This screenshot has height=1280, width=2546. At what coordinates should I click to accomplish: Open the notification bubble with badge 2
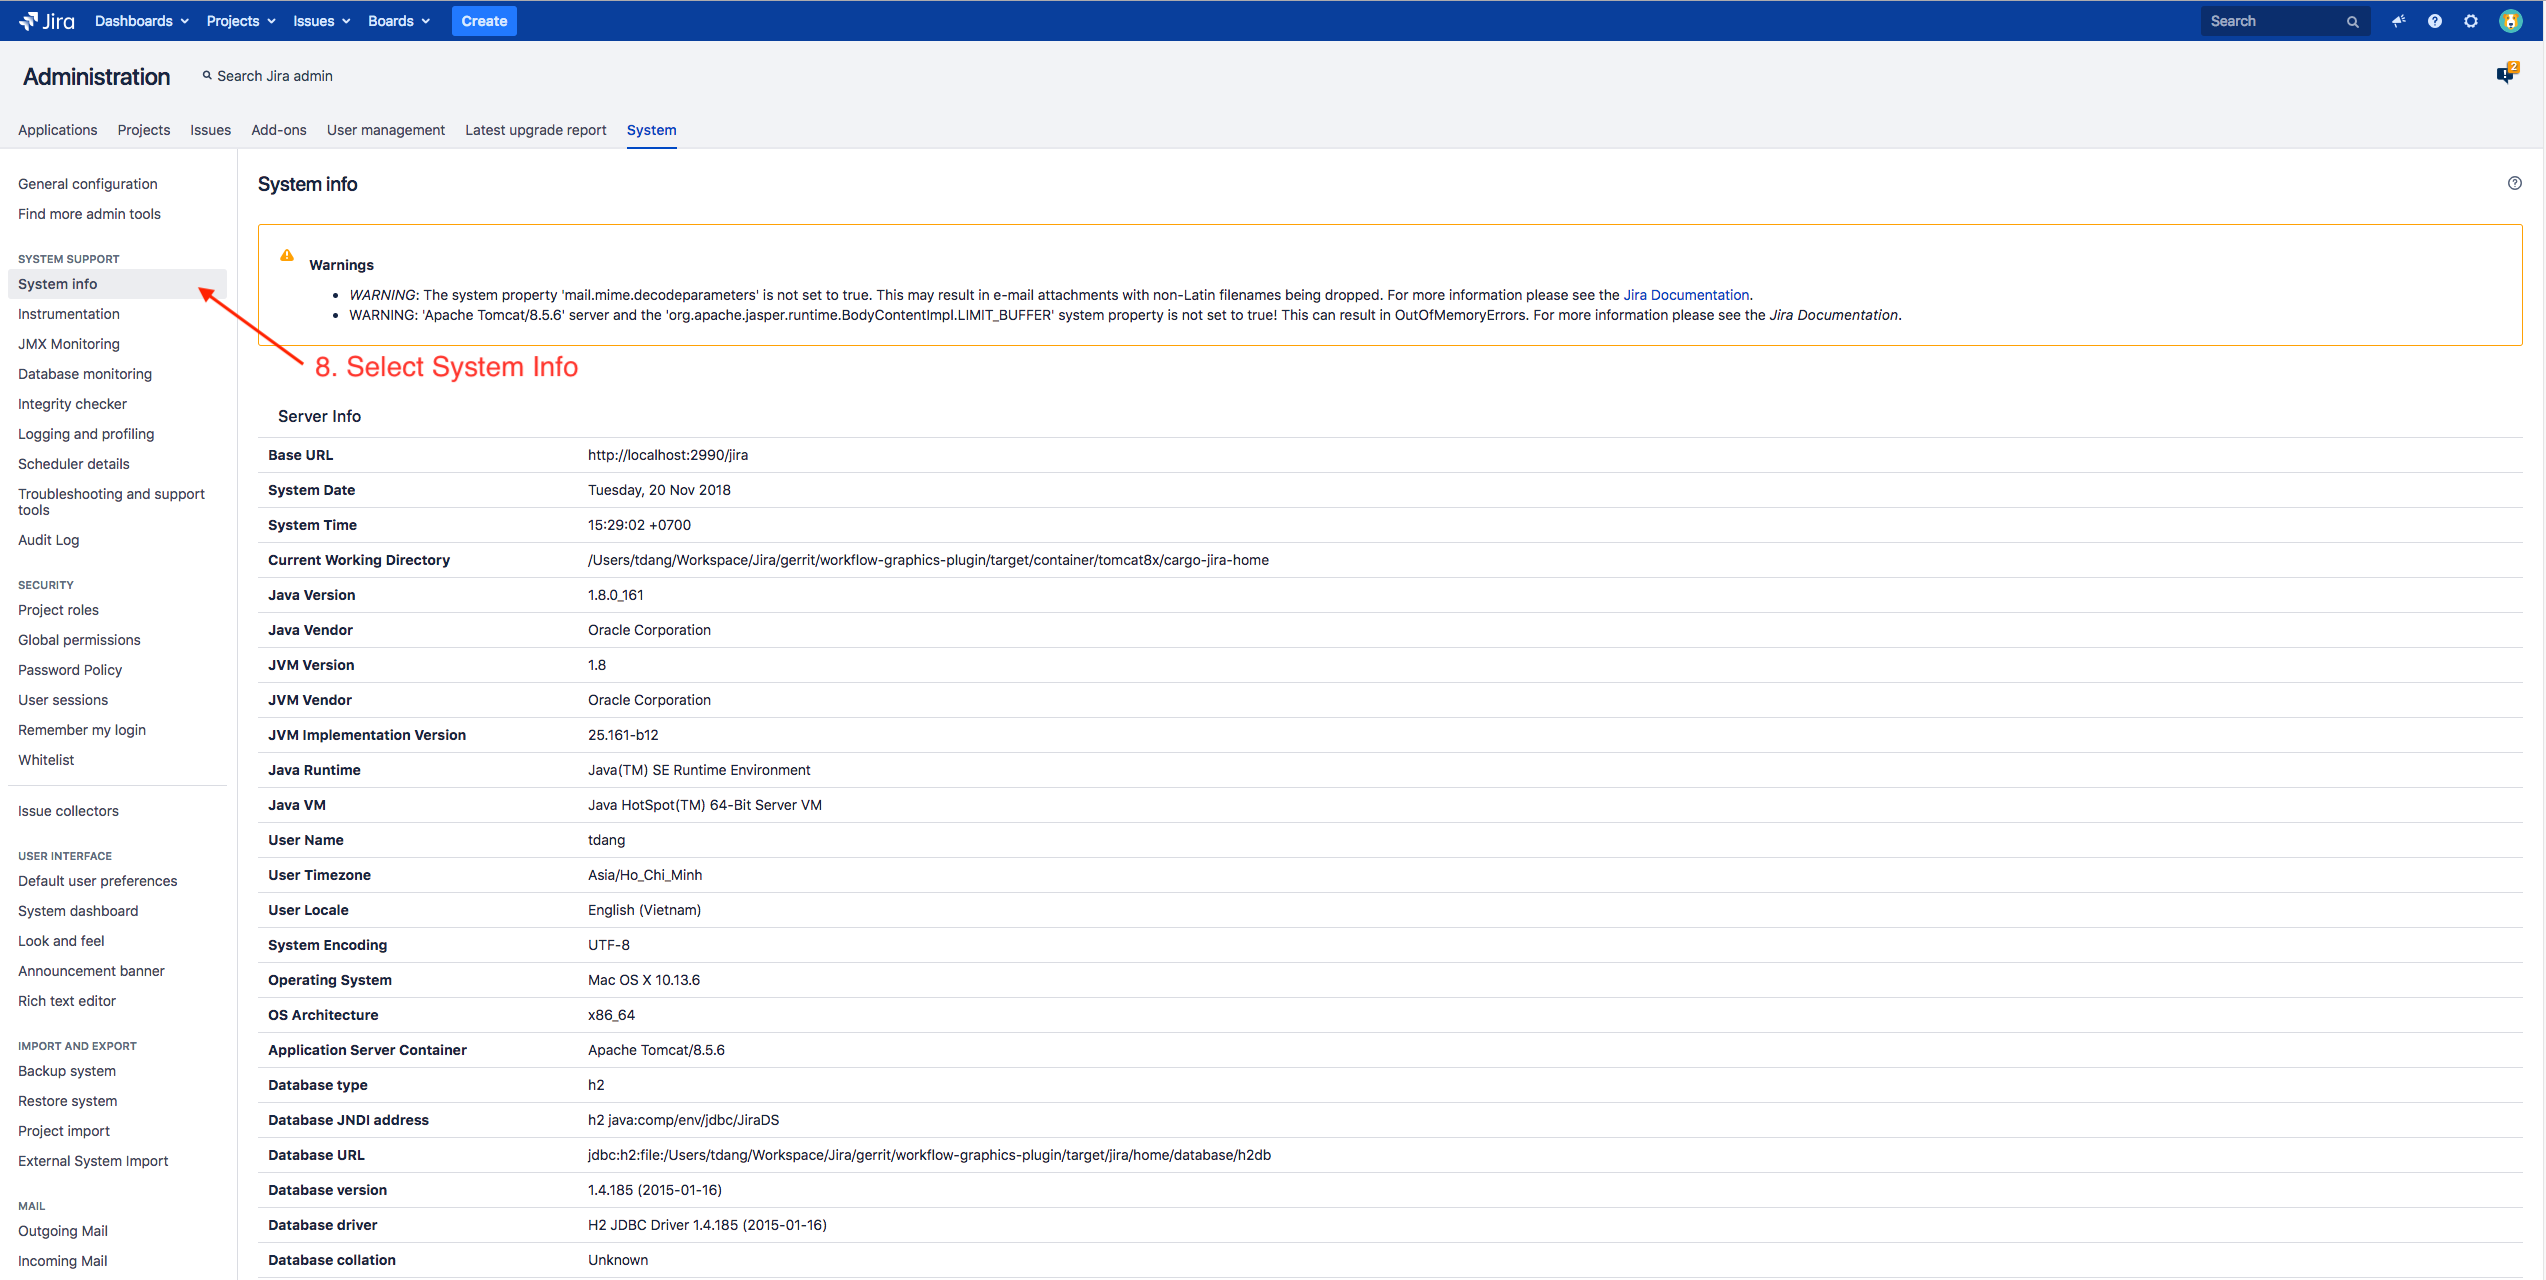point(2506,74)
